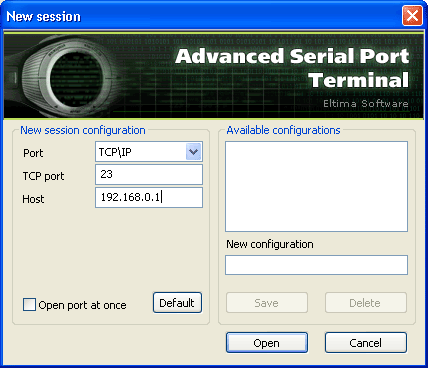Click the Host label
Screen dimensions: 428x368
tap(33, 199)
